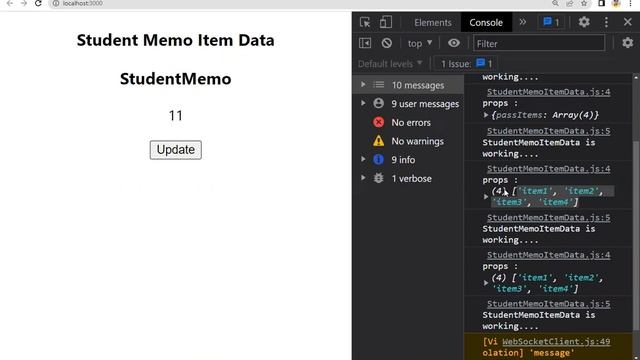Open DevTools settings gear in the tab bar
The width and height of the screenshot is (640, 360).
[x=584, y=22]
